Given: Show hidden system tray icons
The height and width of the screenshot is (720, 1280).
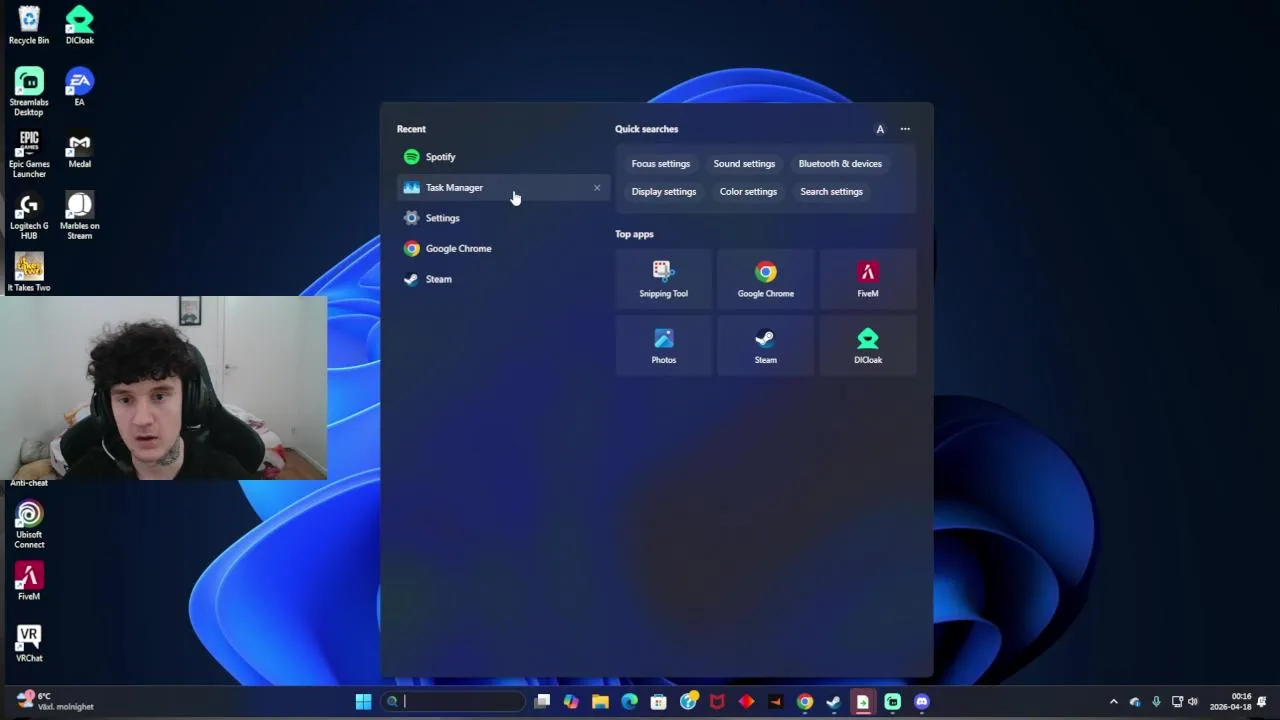Looking at the screenshot, I should pyautogui.click(x=1114, y=702).
